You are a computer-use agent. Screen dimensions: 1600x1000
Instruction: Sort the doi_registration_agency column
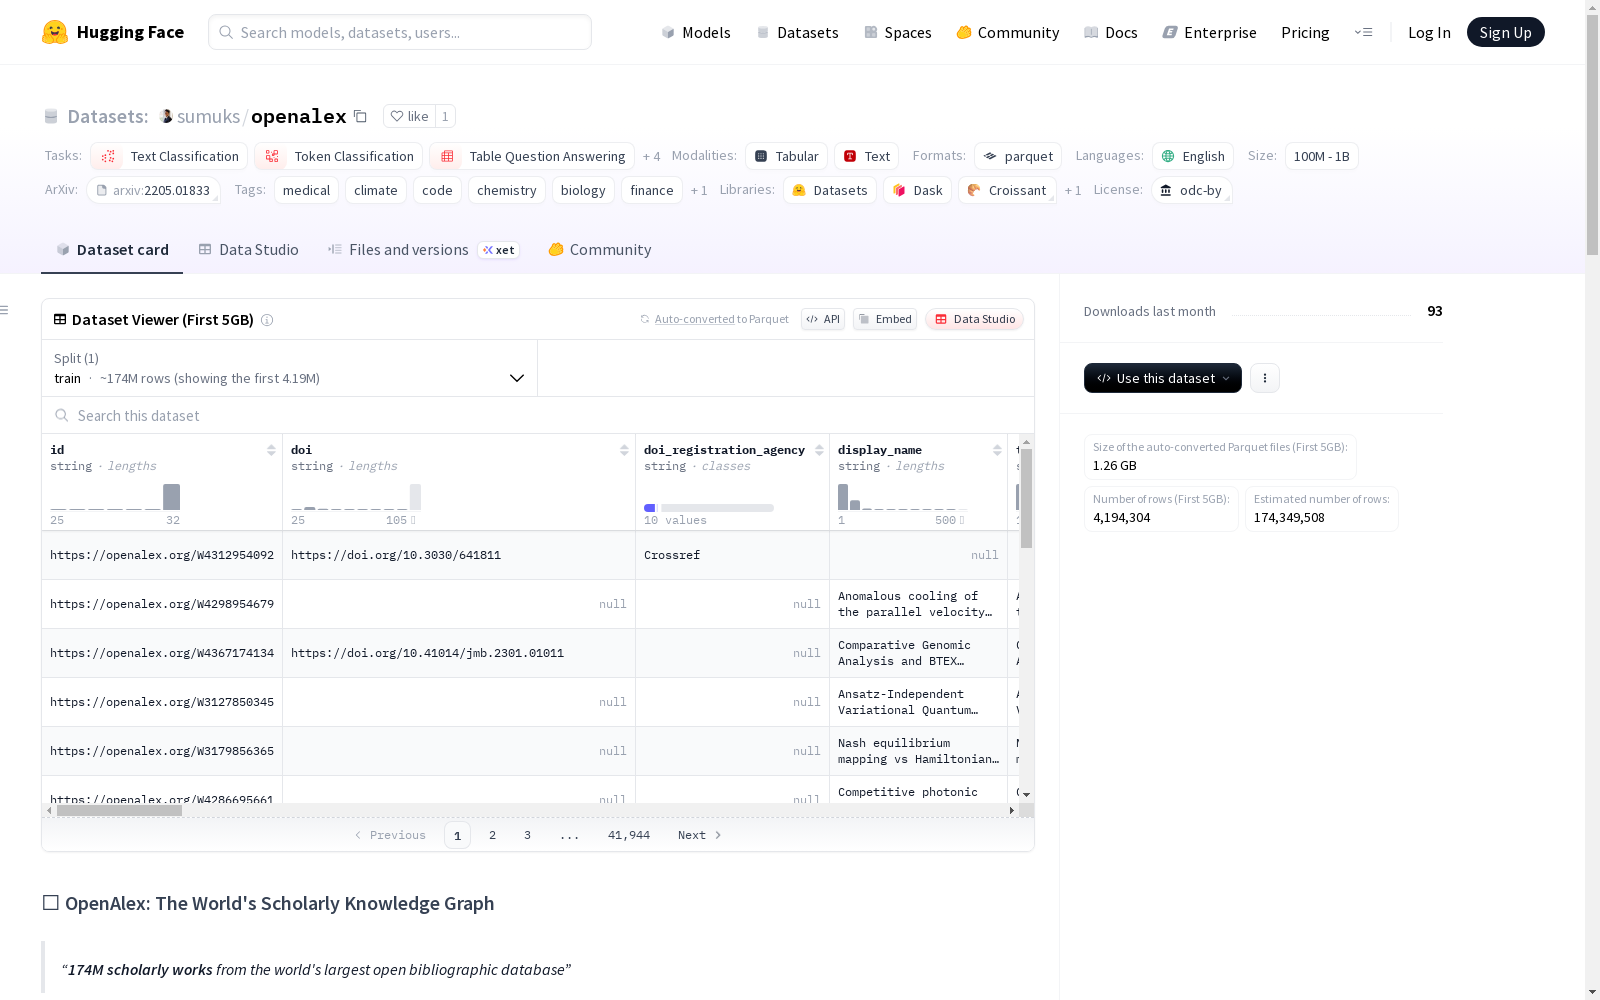[819, 450]
